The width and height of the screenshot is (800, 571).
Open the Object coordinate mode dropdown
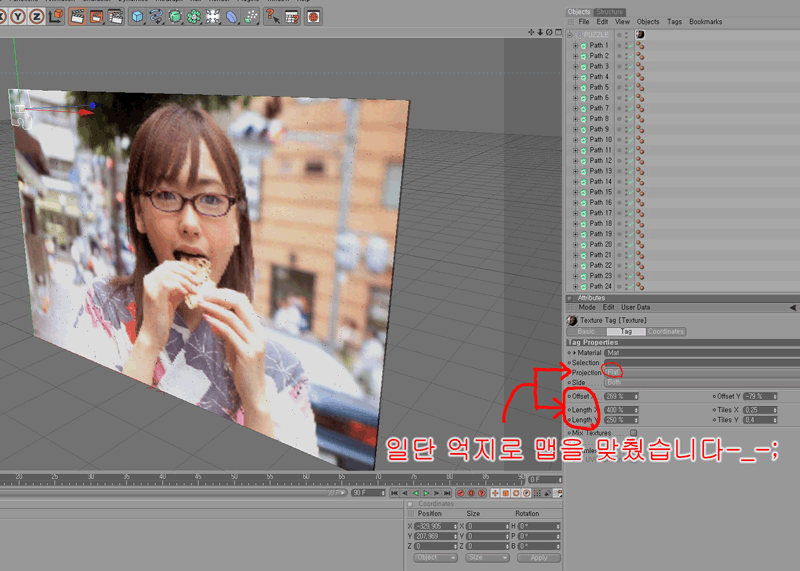[x=435, y=558]
